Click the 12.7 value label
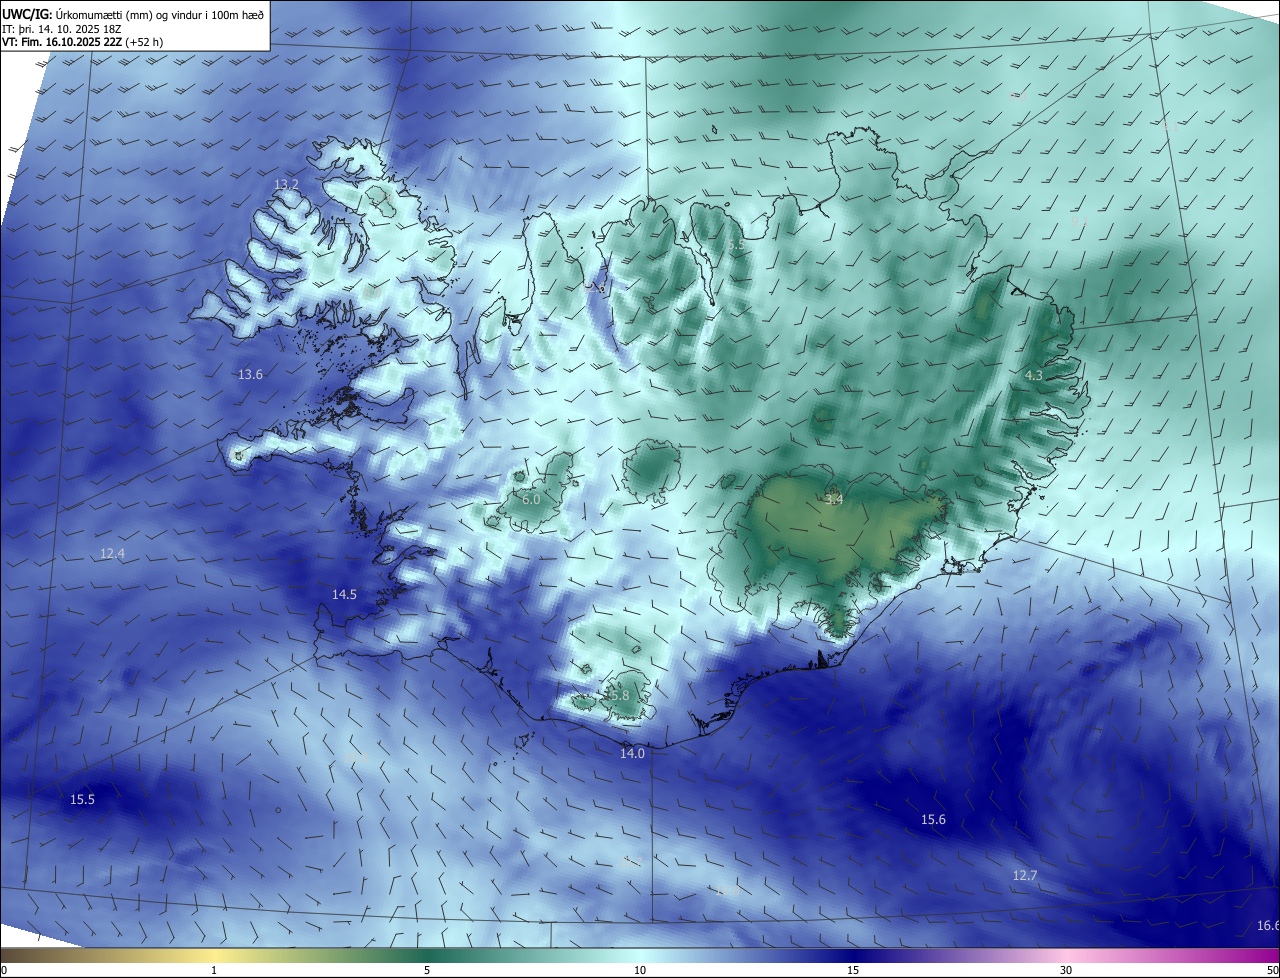The image size is (1280, 978). click(x=1025, y=876)
